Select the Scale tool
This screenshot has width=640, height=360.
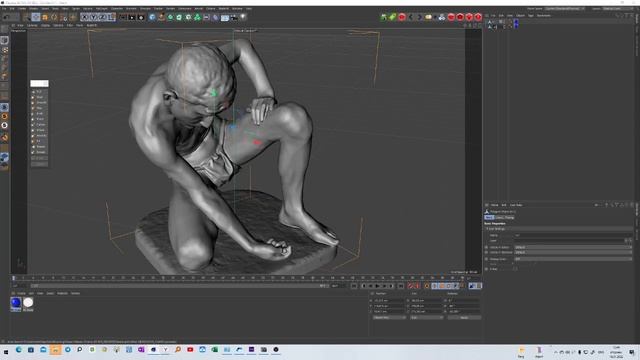coord(45,17)
